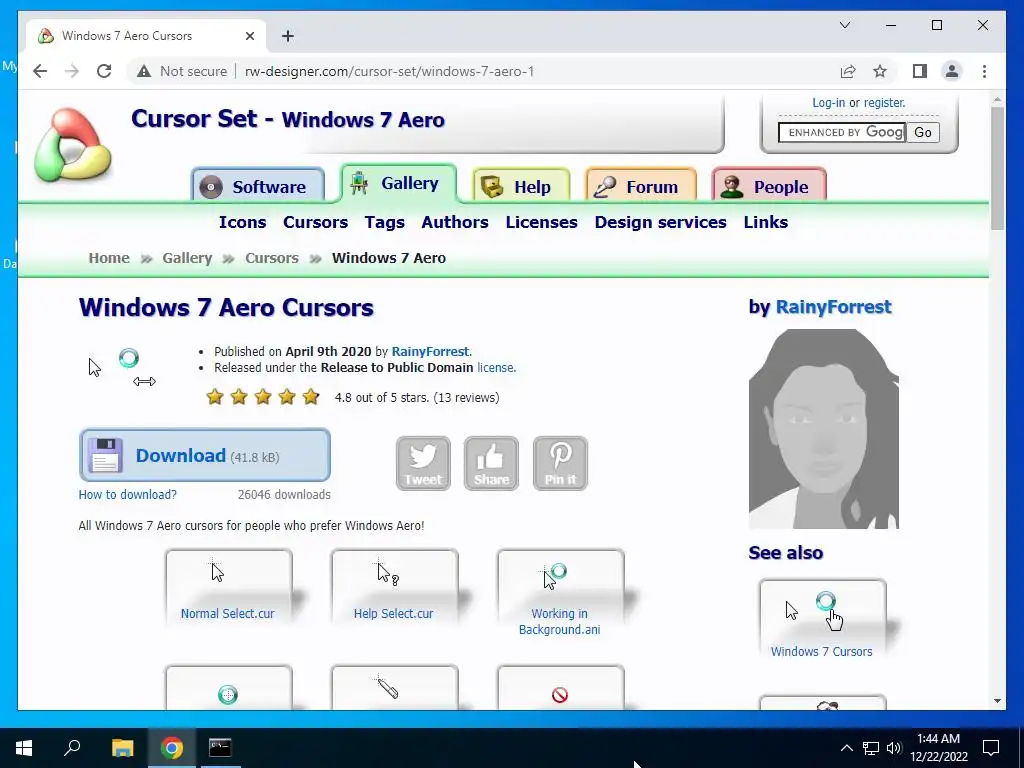This screenshot has width=1024, height=768.
Task: Click the address bar URL
Action: 389,71
